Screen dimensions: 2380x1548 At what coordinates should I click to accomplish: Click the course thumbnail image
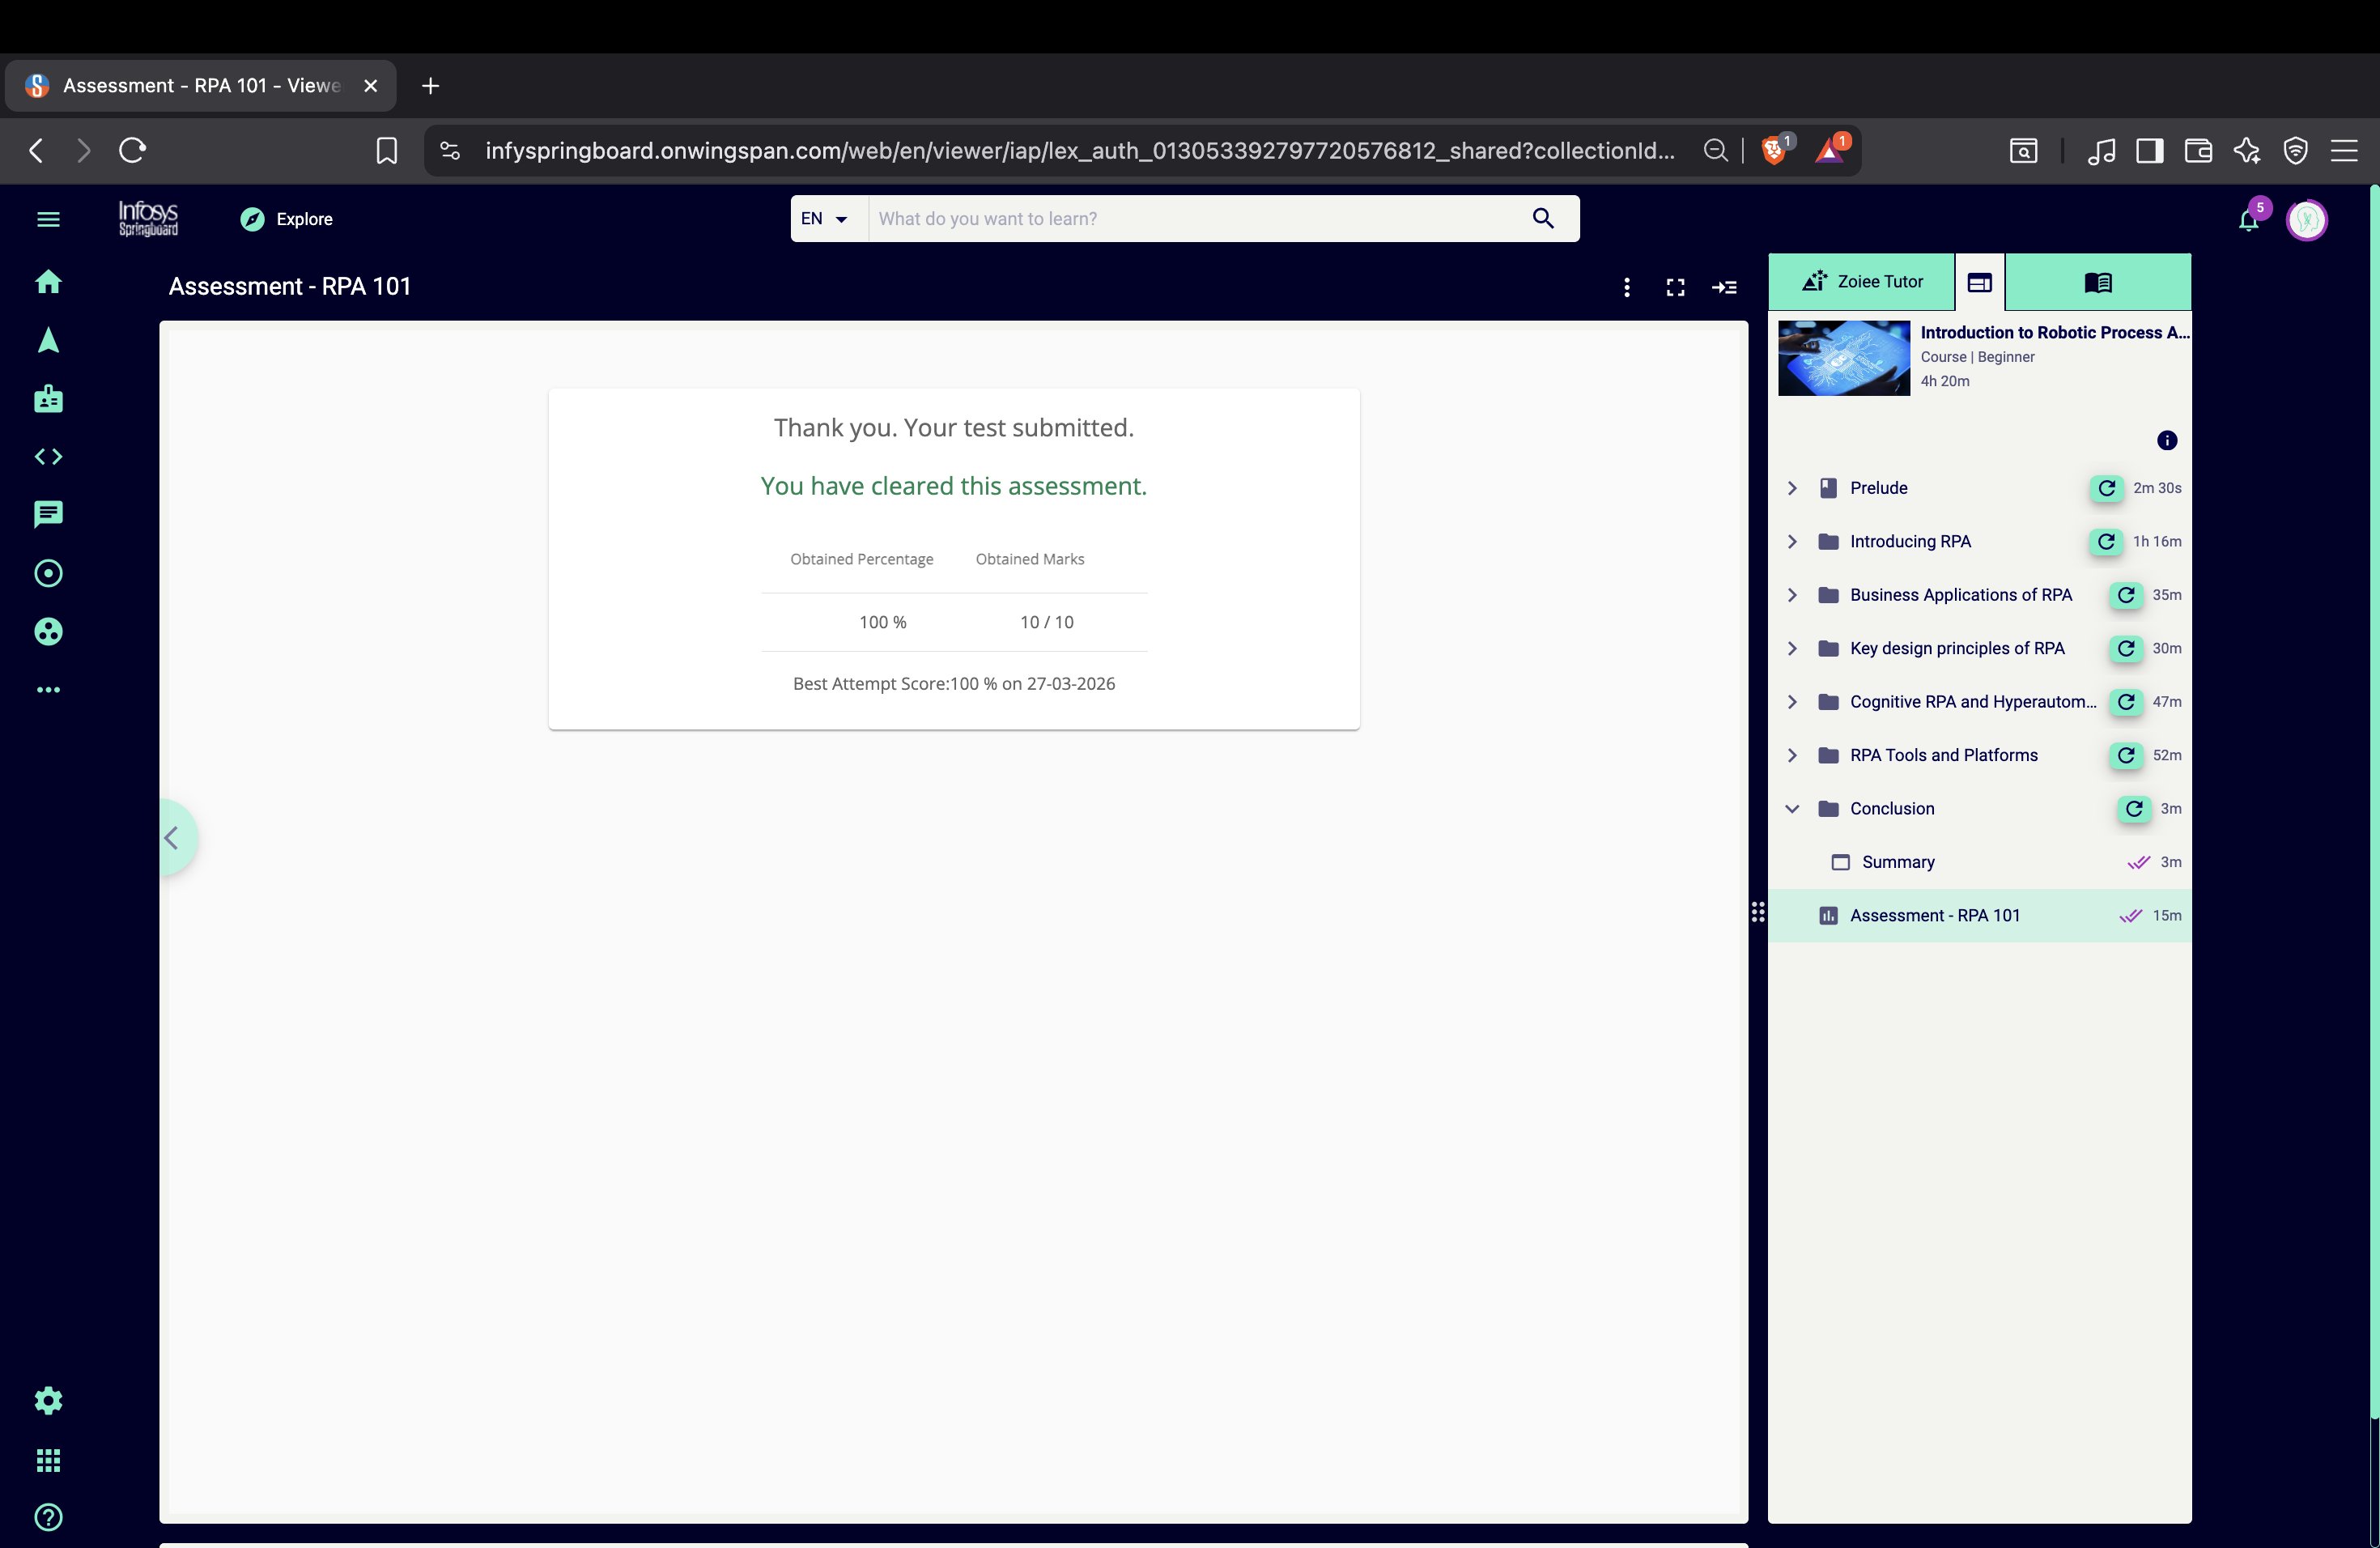[1843, 358]
